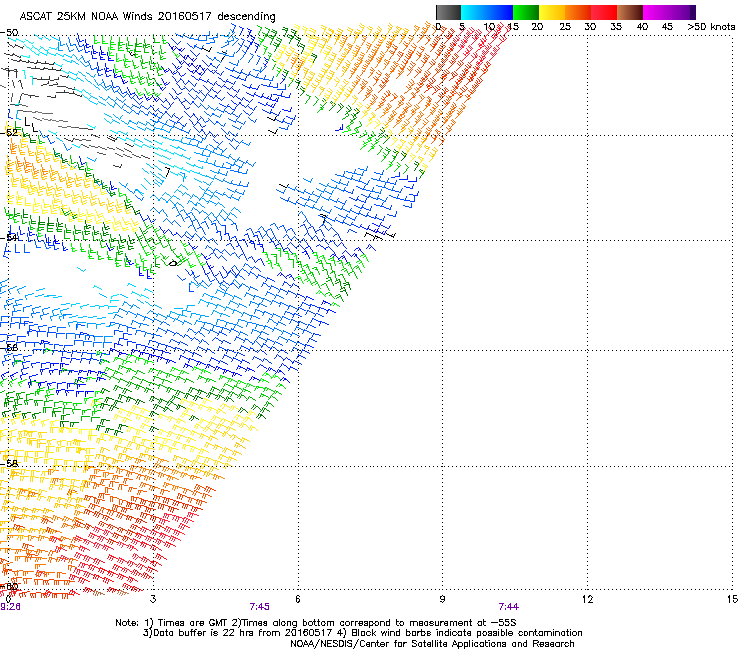
Task: Click the longitude label 9
Action: (x=442, y=599)
